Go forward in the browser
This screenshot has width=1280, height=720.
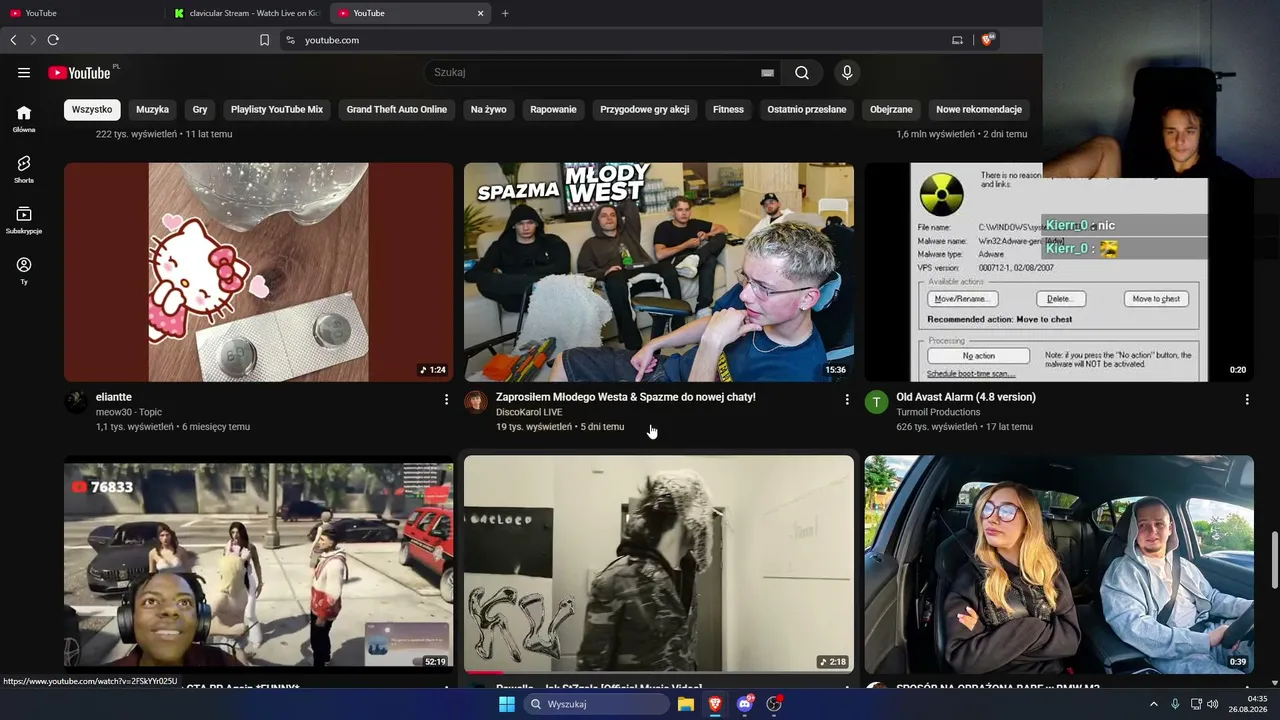point(33,40)
